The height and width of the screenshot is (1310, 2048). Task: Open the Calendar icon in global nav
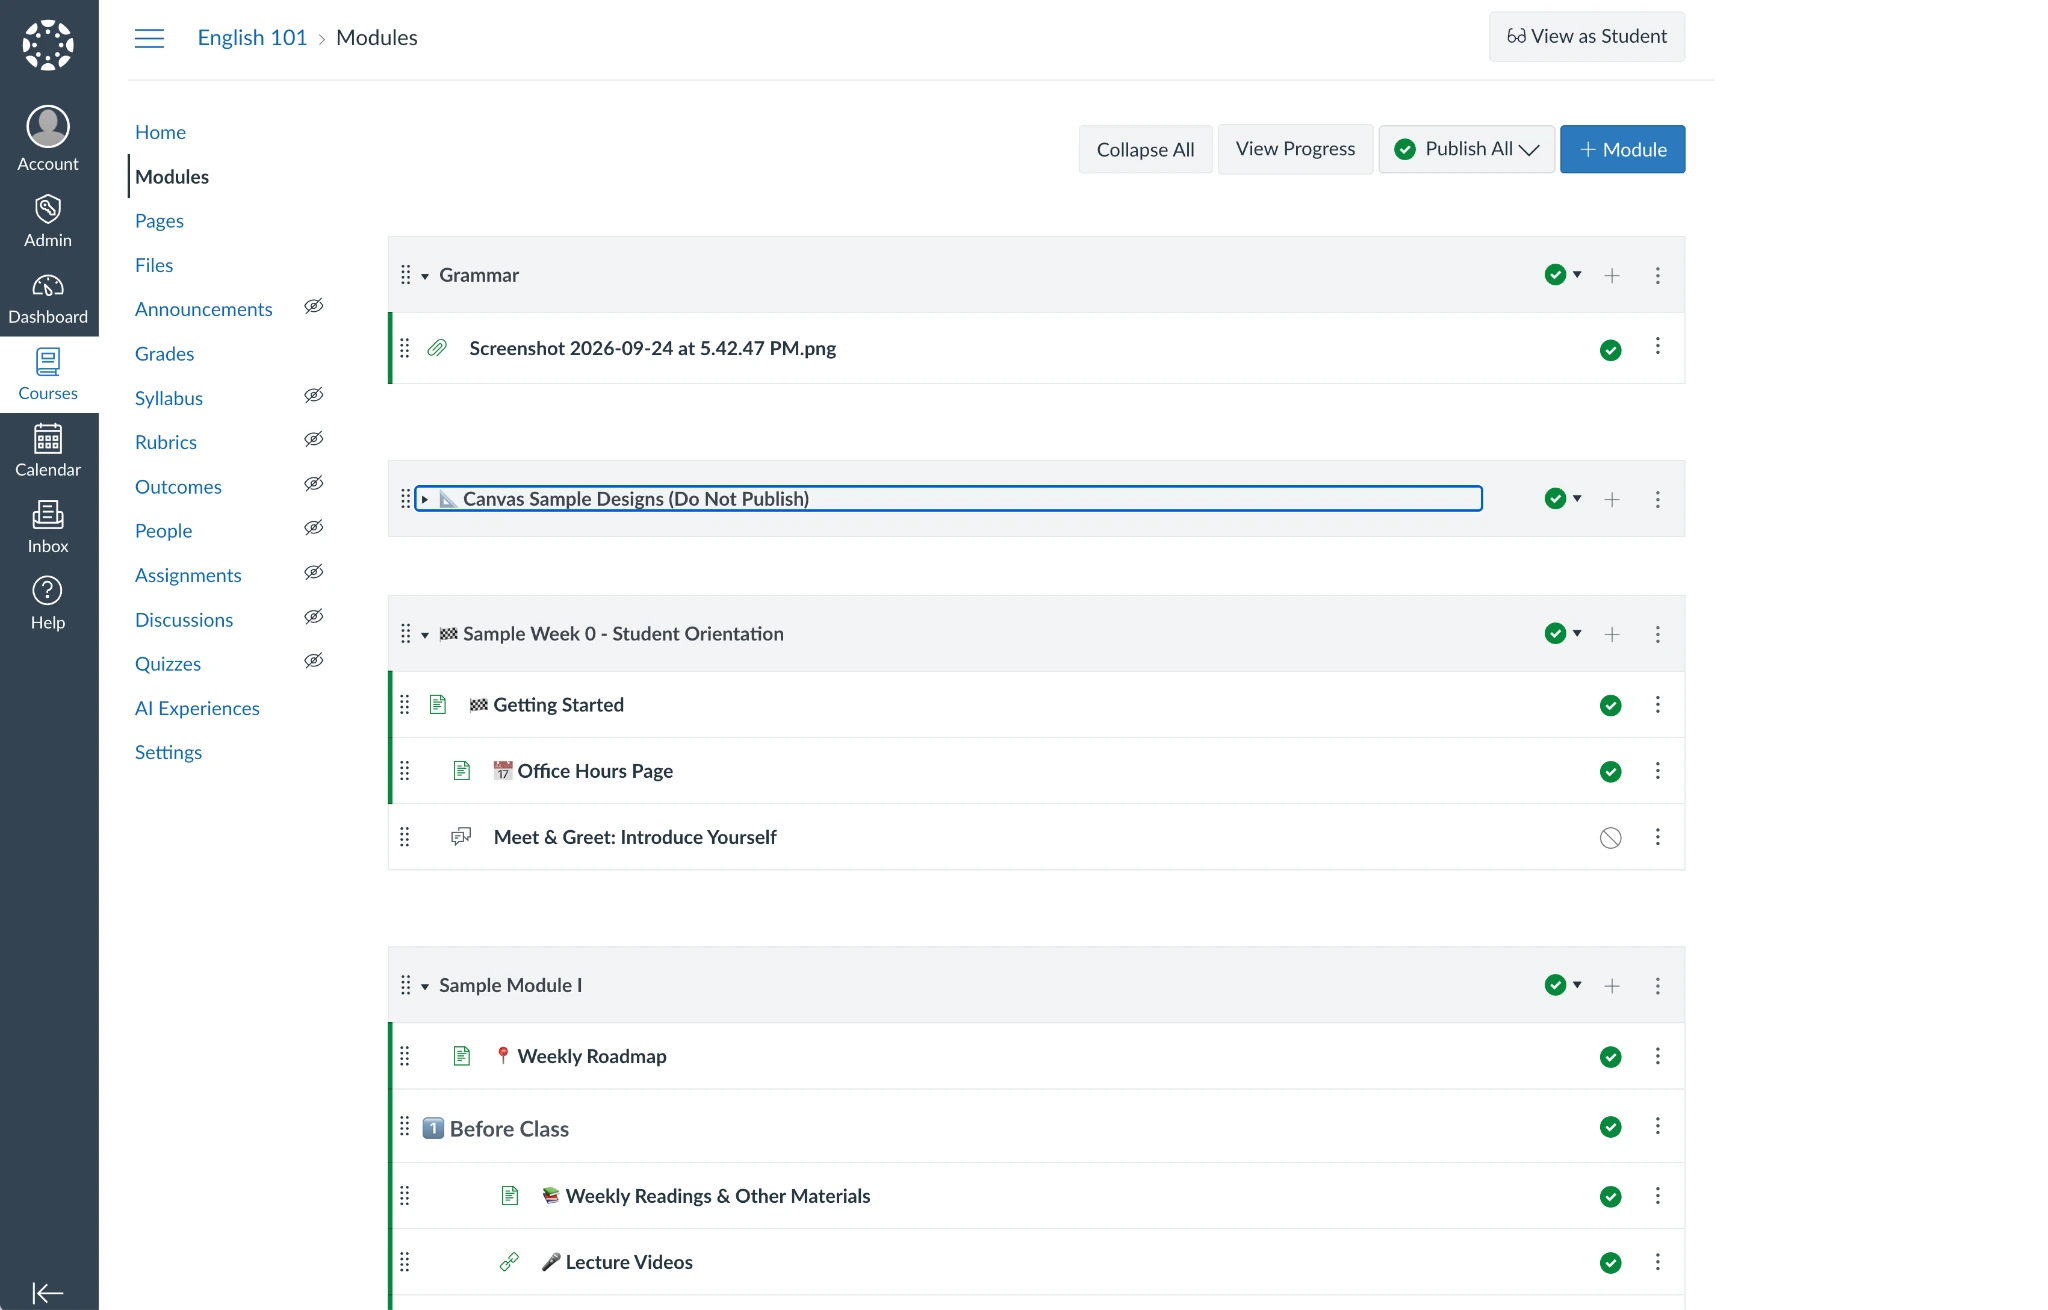coord(48,450)
